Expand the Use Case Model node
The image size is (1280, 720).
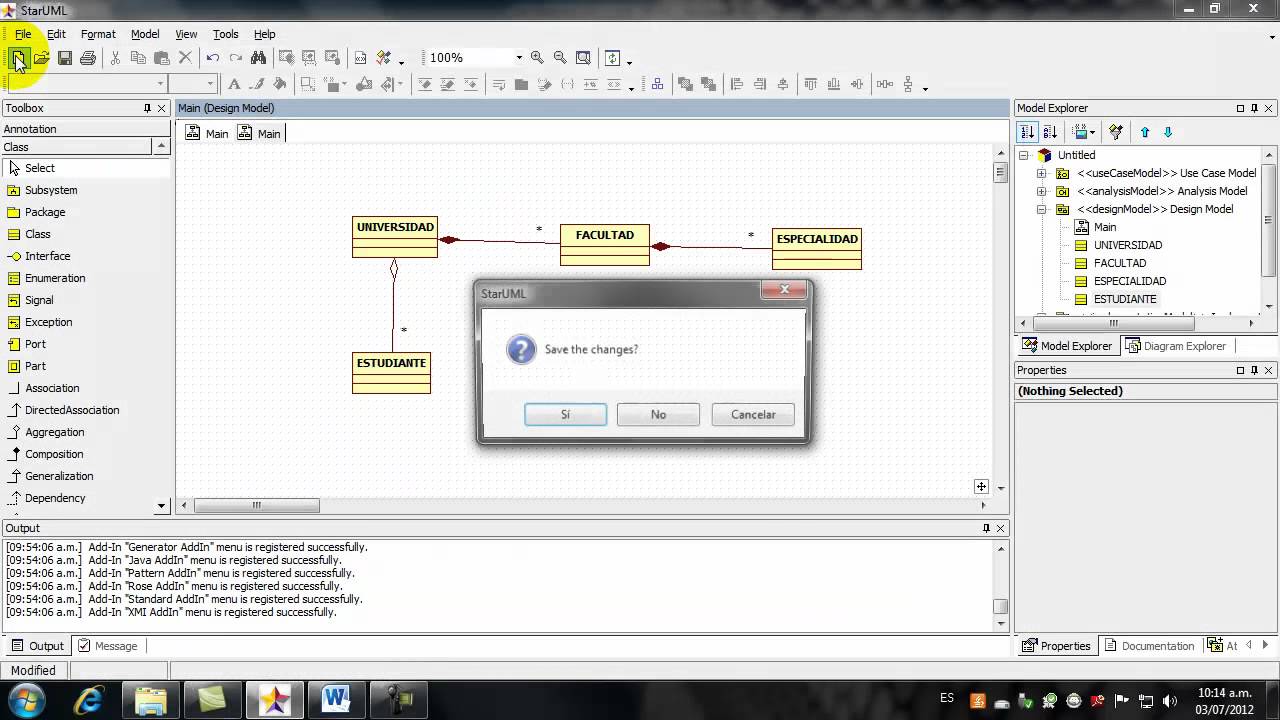[x=1042, y=173]
